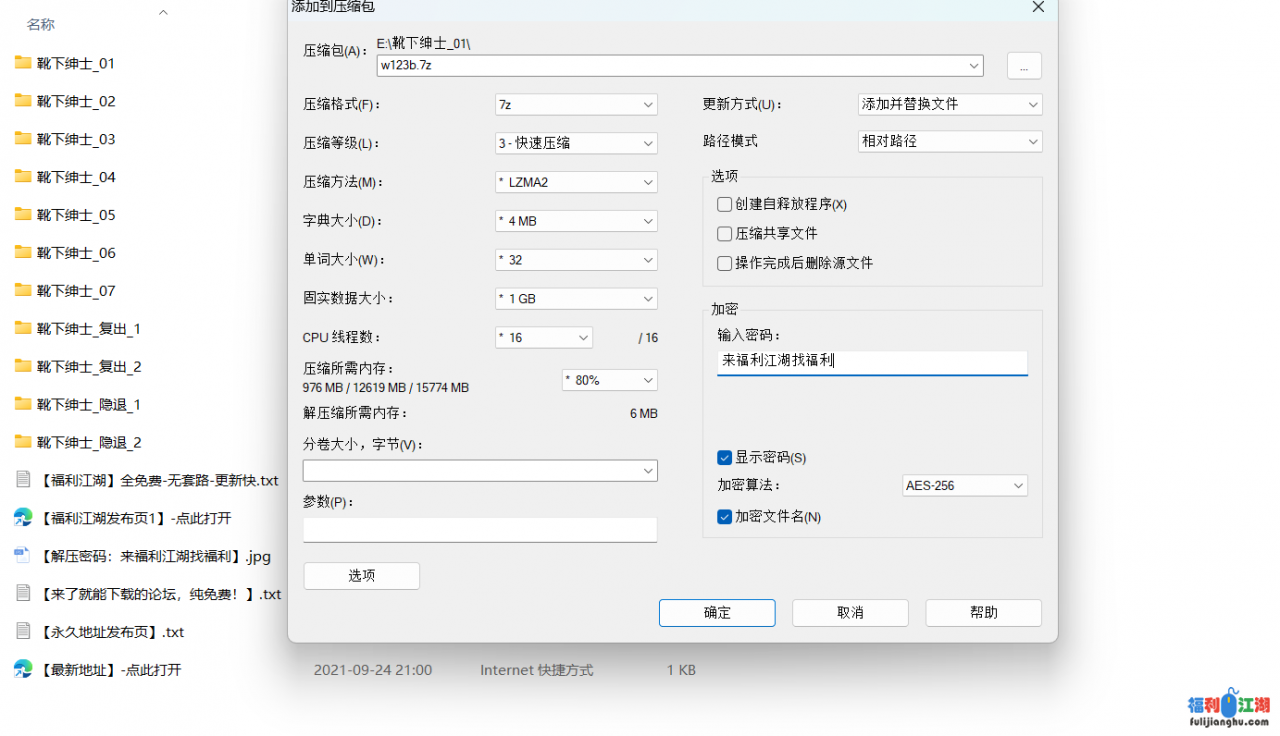
Task: Enable 创建自释放程序 checkbox
Action: 725,204
